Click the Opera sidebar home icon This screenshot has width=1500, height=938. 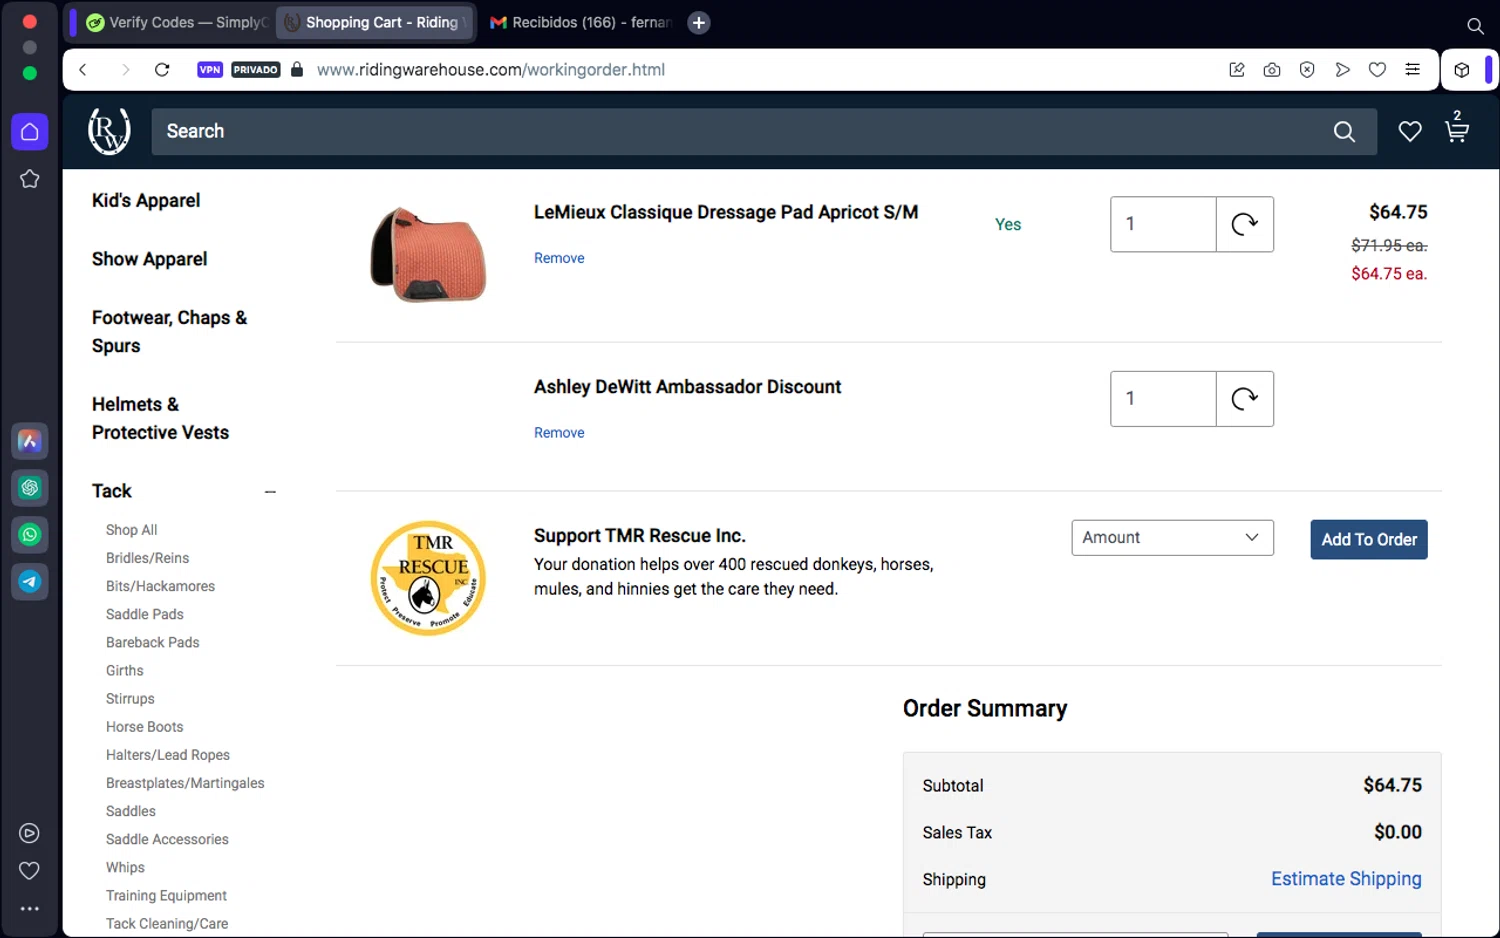(30, 132)
